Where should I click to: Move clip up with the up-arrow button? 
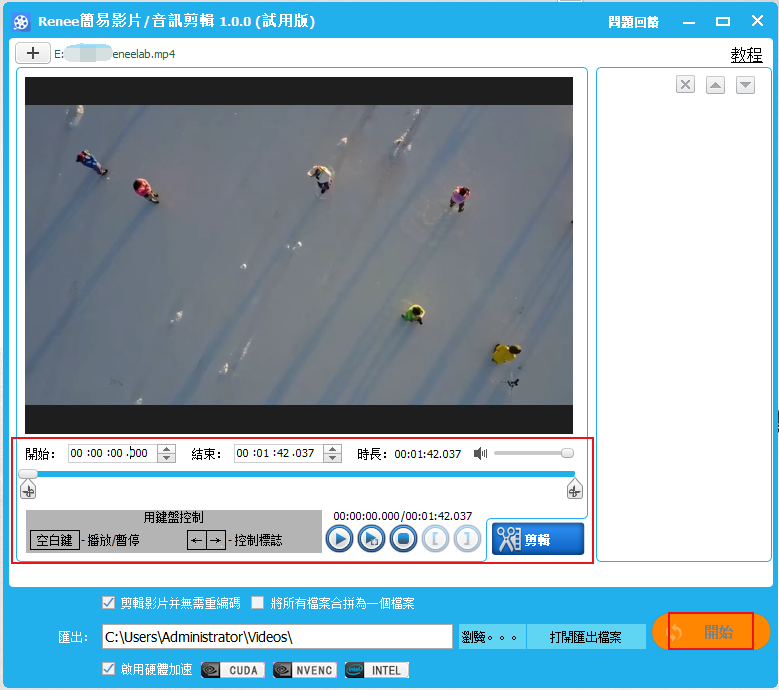[715, 84]
